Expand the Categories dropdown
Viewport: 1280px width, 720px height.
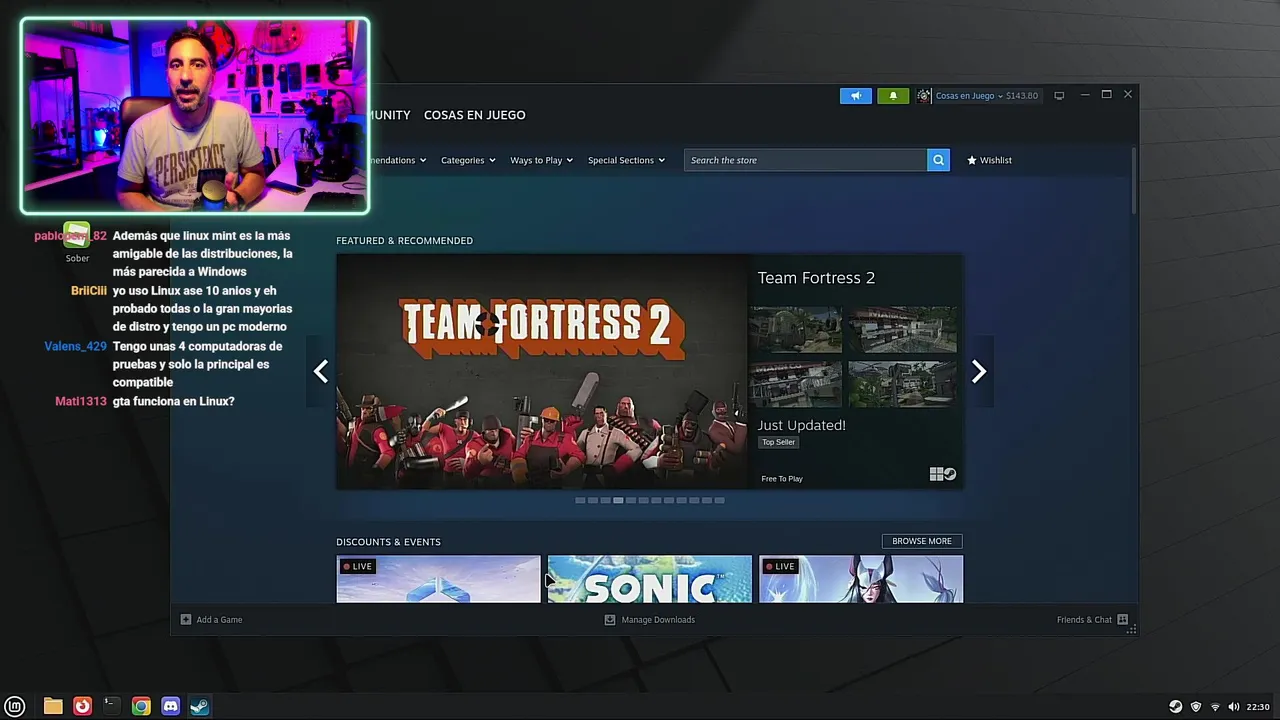(x=468, y=160)
